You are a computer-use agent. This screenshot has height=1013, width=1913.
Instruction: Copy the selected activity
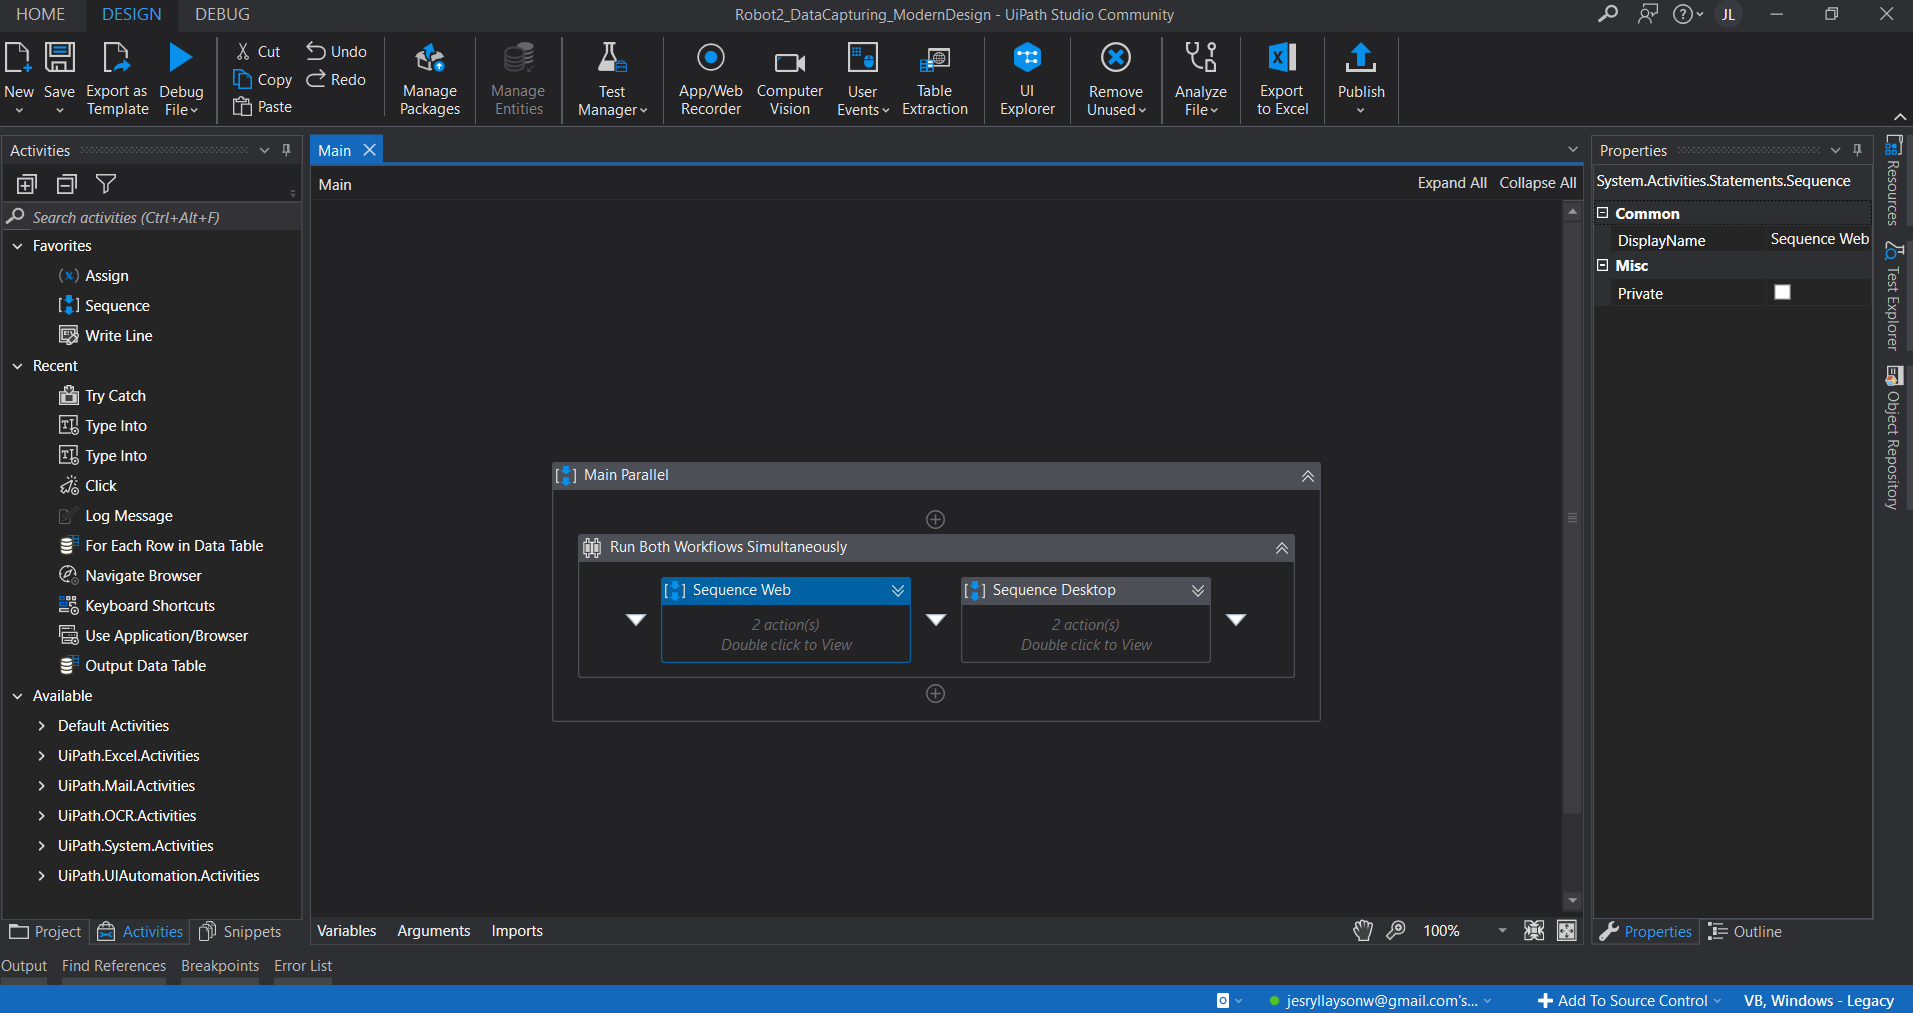click(x=262, y=80)
